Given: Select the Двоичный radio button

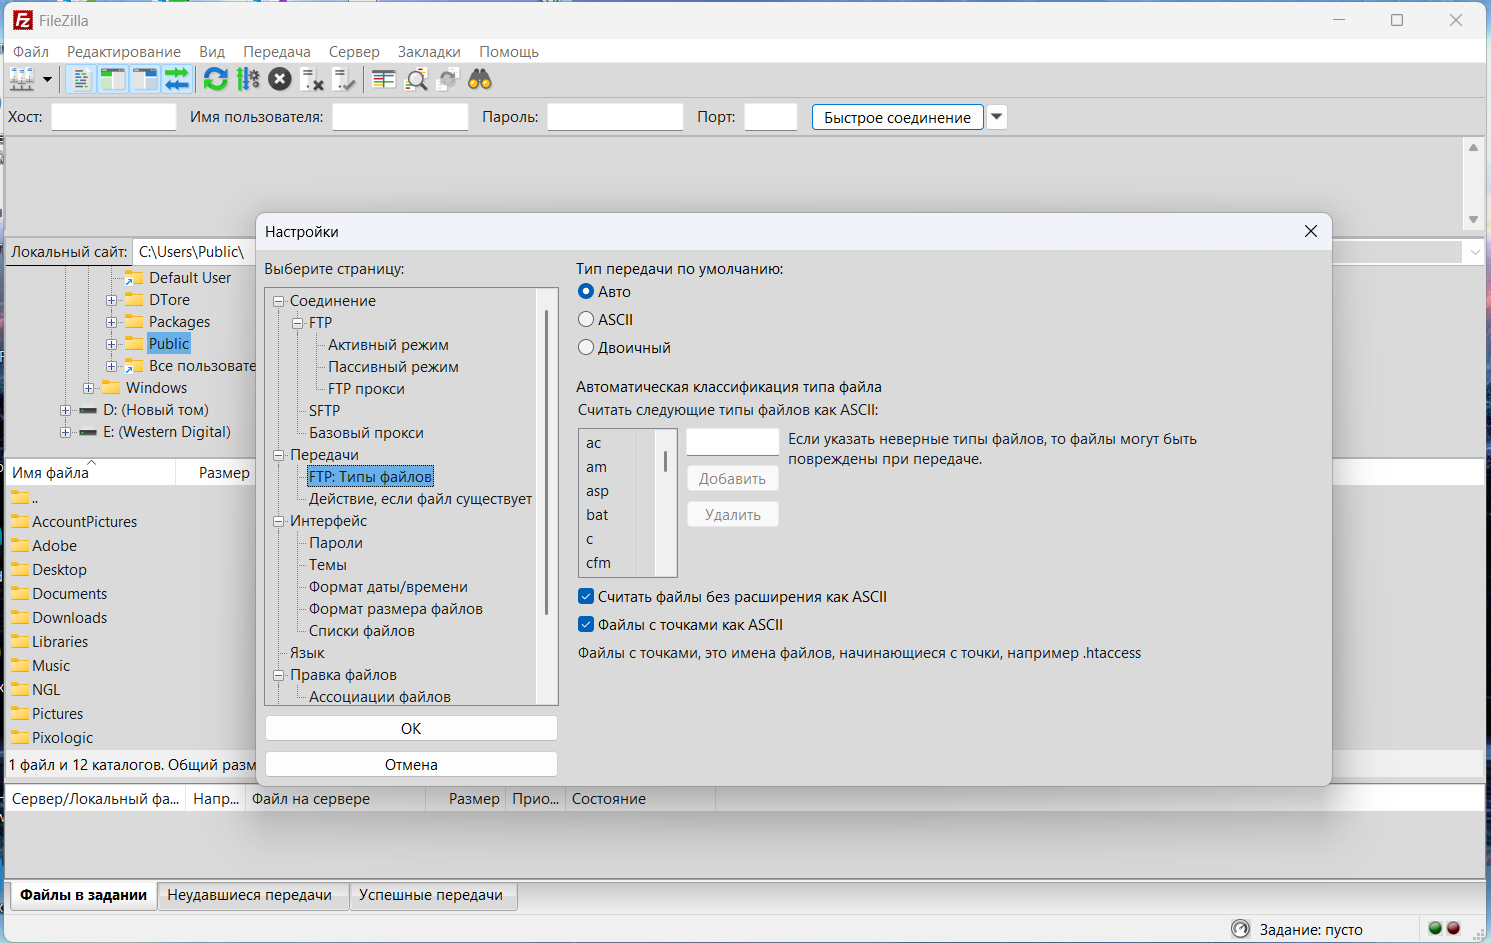Looking at the screenshot, I should tap(587, 348).
